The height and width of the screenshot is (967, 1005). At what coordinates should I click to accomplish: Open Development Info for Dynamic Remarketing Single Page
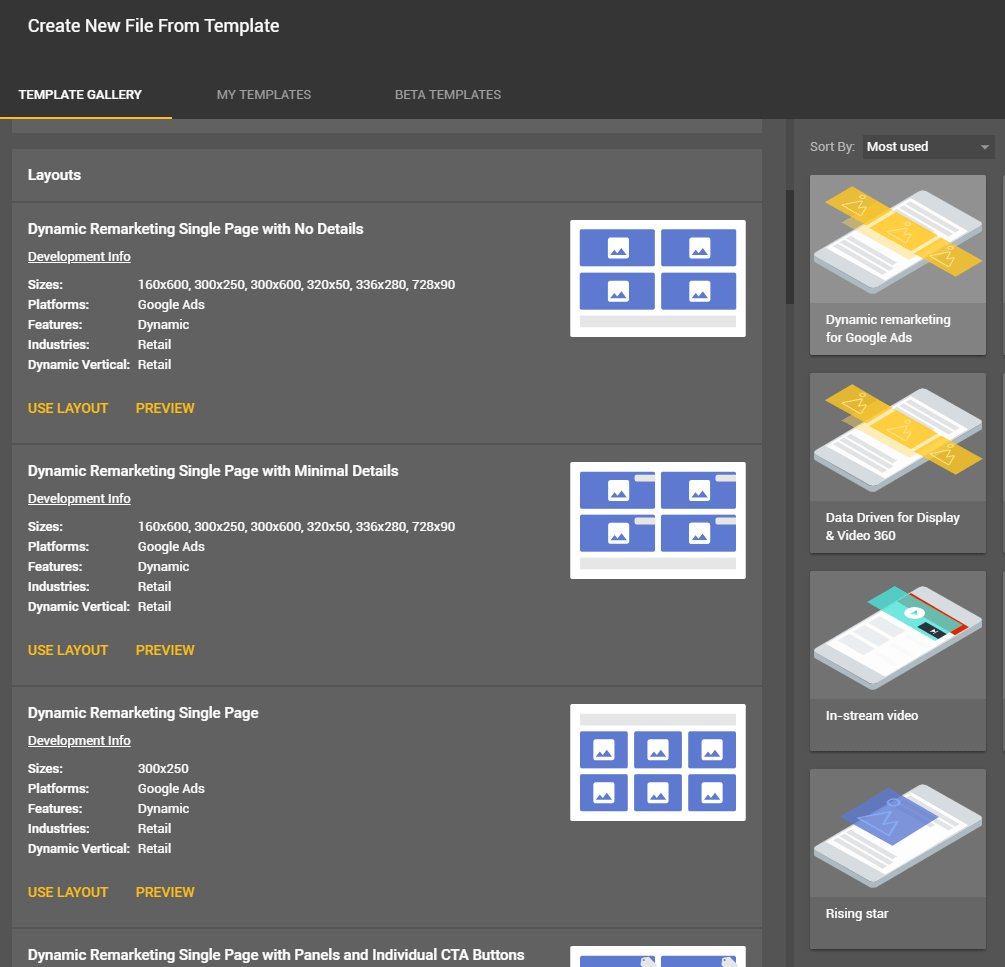pos(79,740)
